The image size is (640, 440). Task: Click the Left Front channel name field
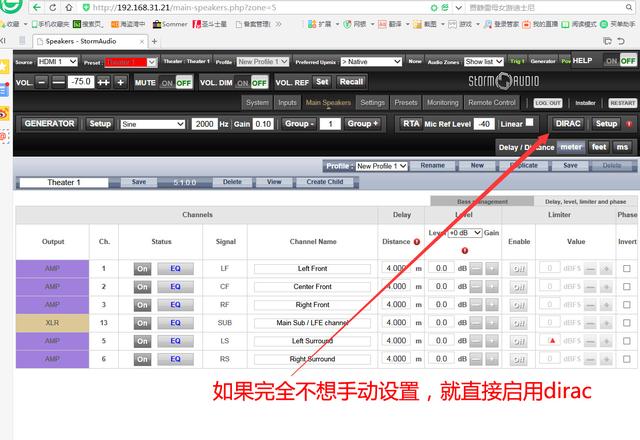pos(312,269)
